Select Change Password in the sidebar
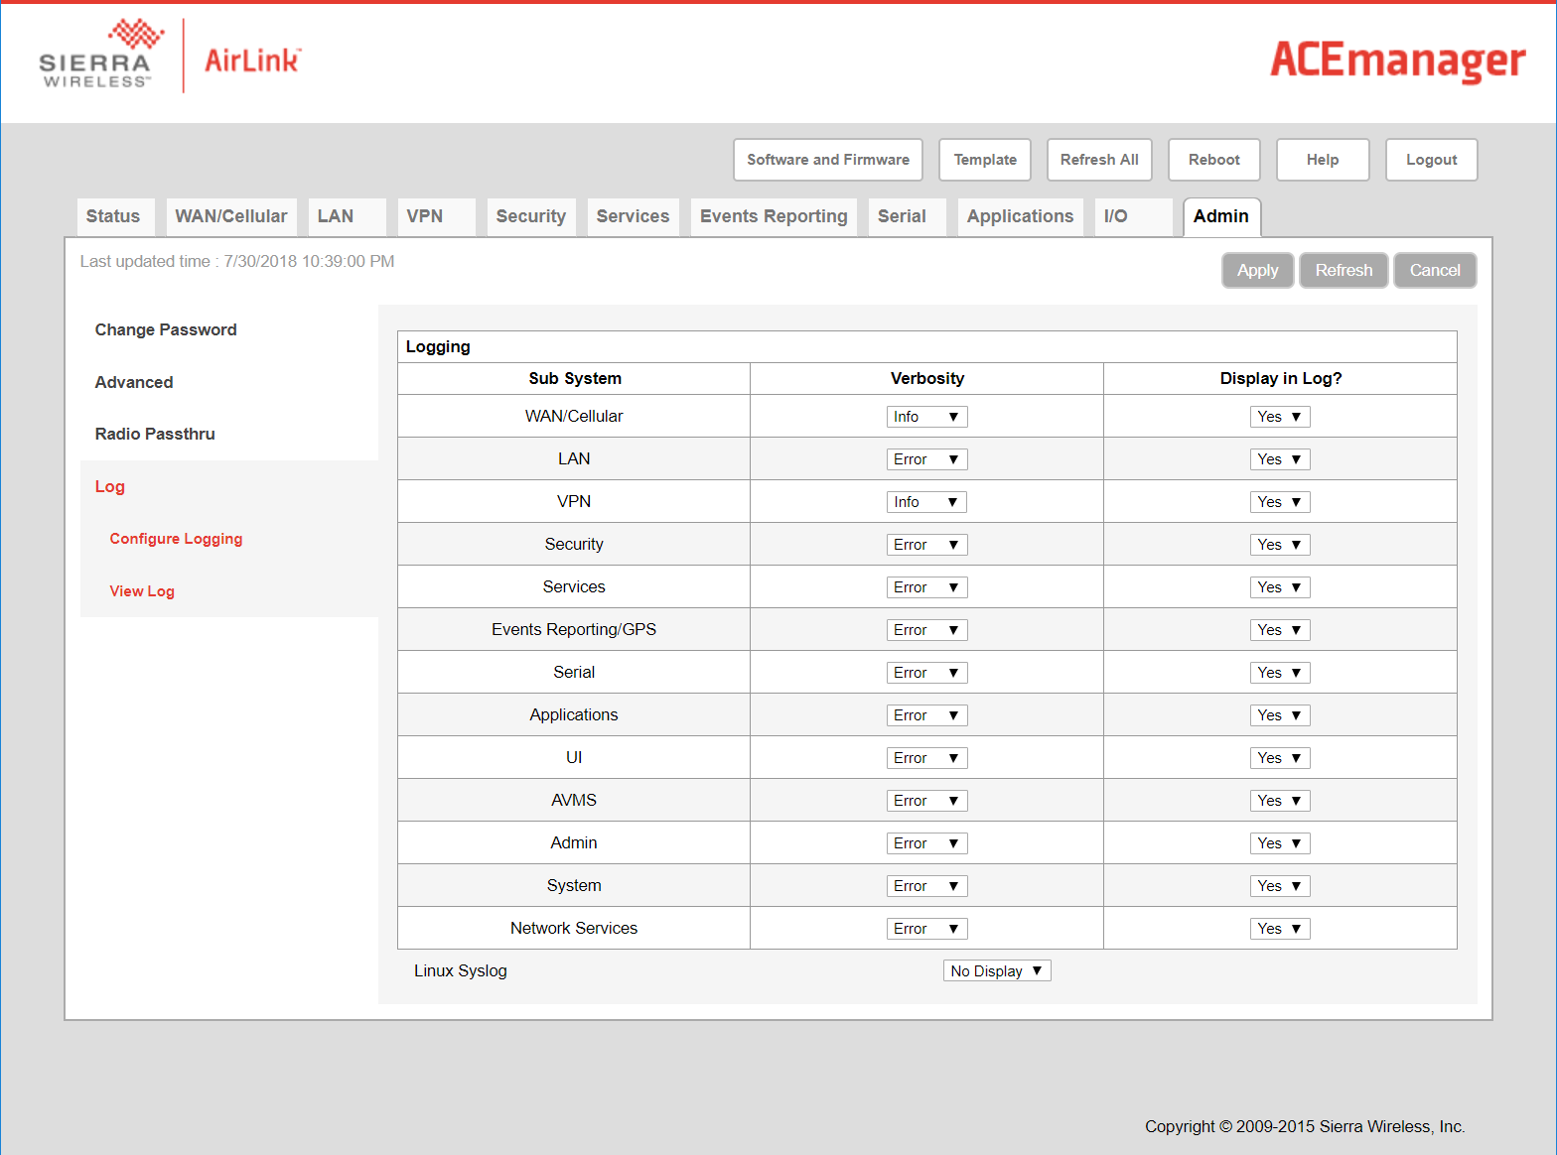This screenshot has width=1557, height=1155. [x=166, y=330]
